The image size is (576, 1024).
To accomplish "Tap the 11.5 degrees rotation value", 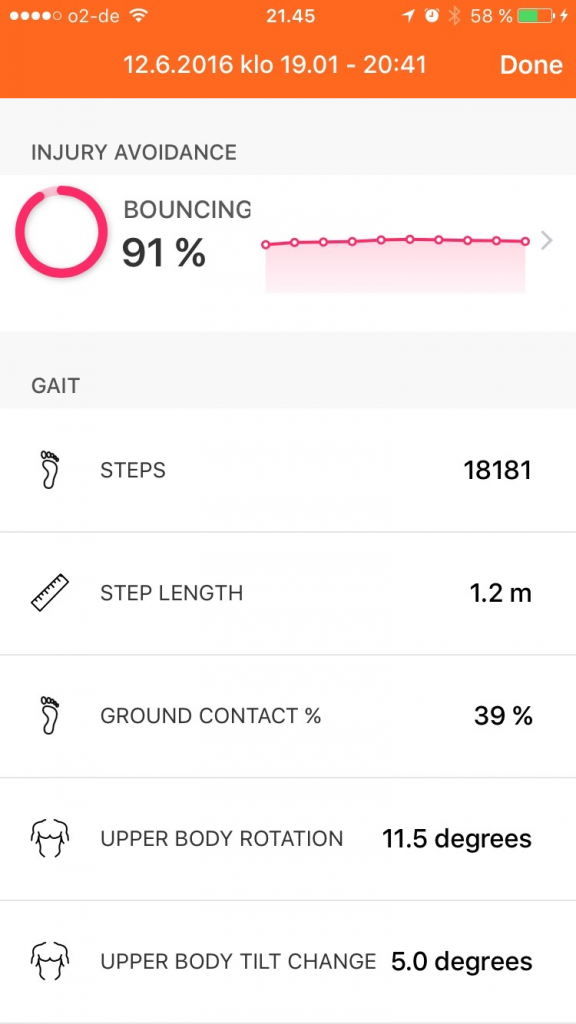I will point(456,839).
